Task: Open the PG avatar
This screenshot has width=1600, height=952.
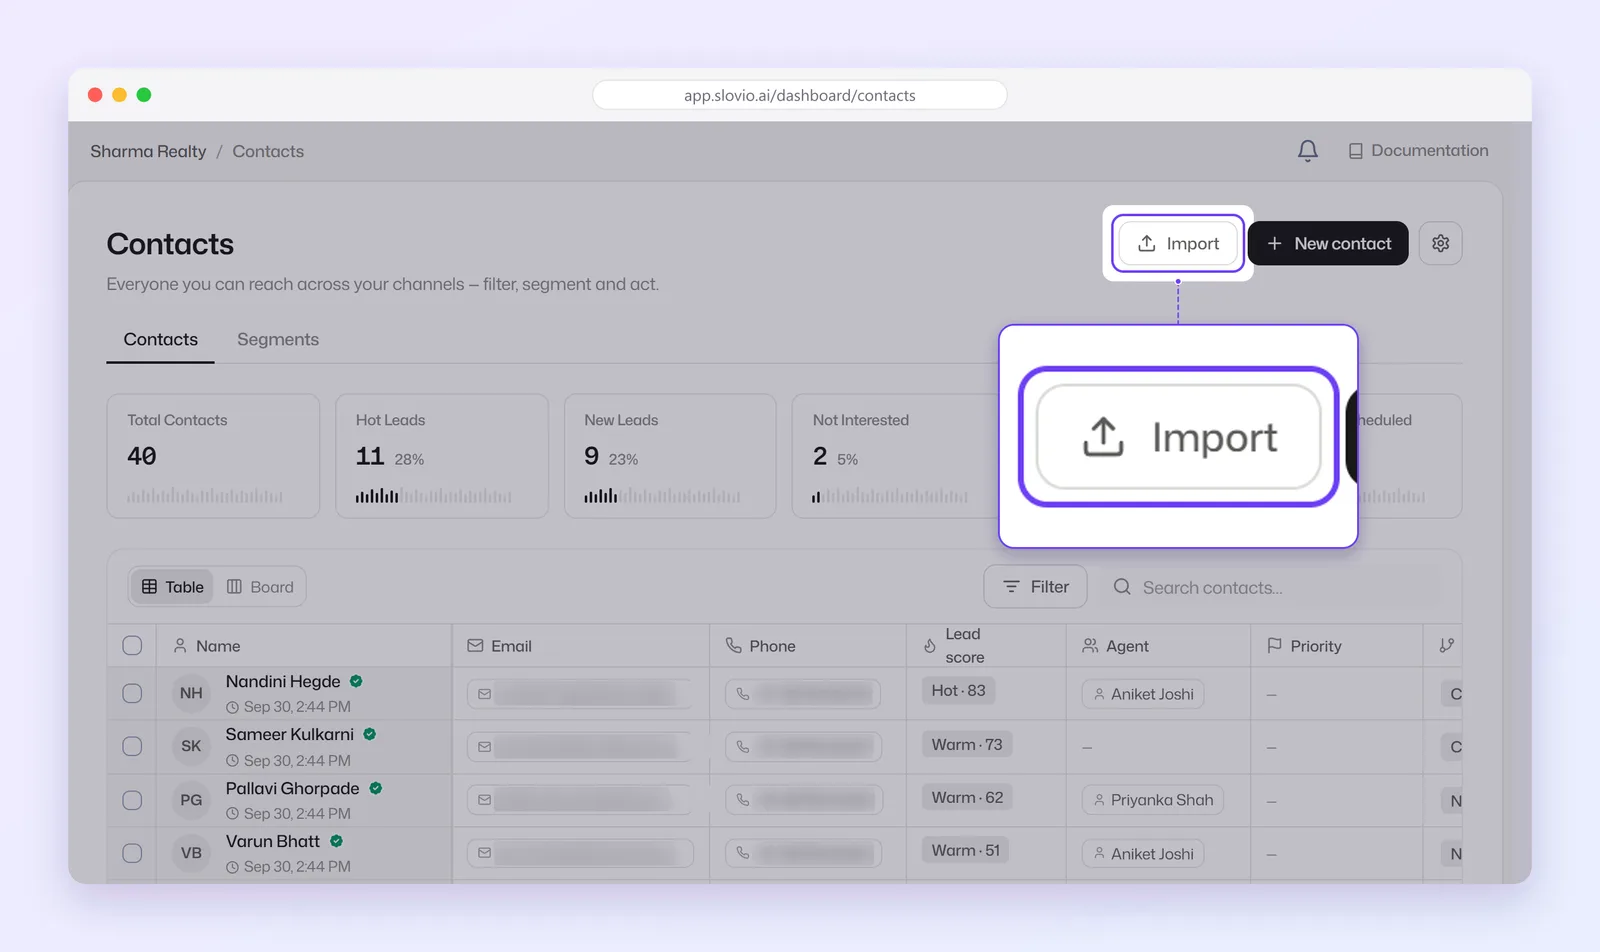Action: click(191, 800)
